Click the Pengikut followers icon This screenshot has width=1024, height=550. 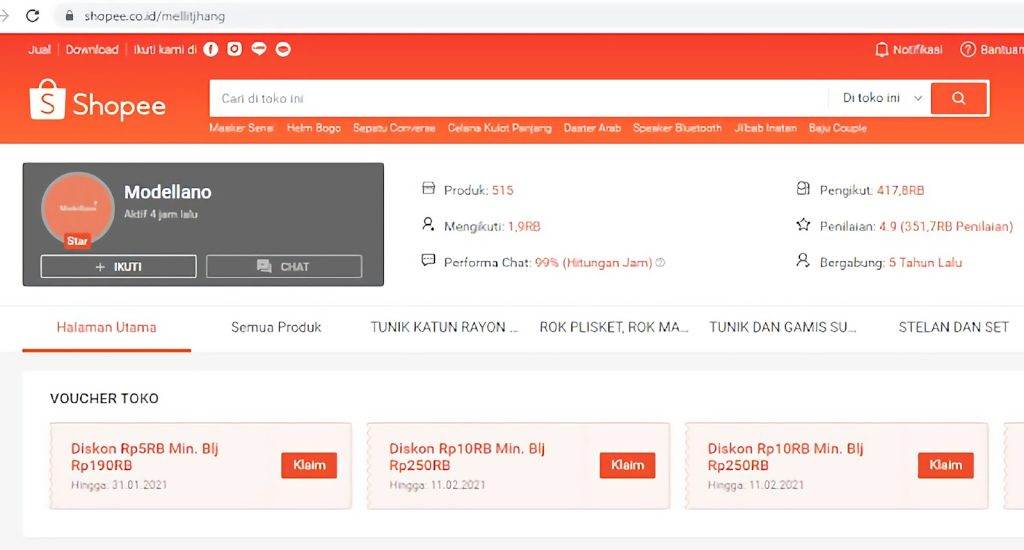[x=803, y=189]
